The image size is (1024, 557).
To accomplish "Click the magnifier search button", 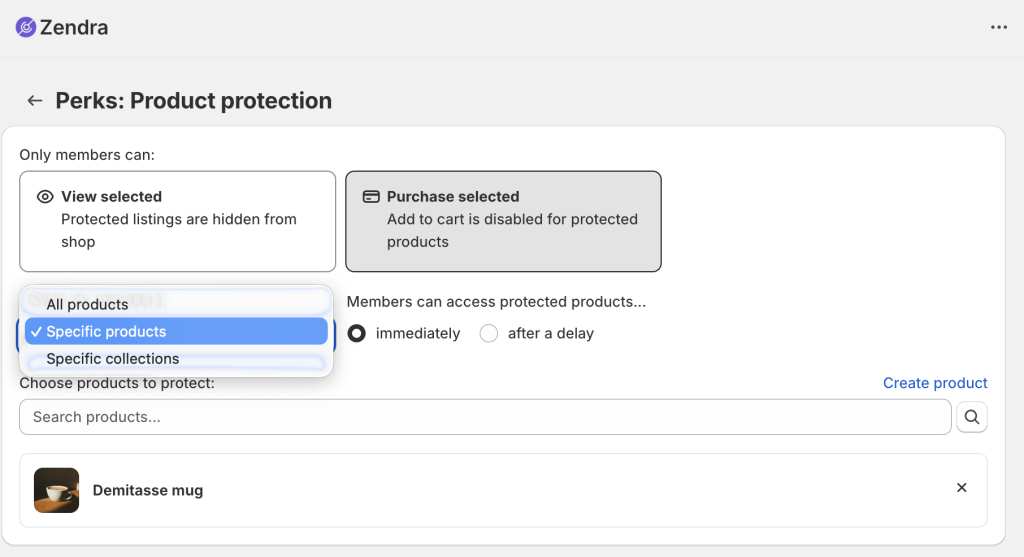I will [972, 417].
